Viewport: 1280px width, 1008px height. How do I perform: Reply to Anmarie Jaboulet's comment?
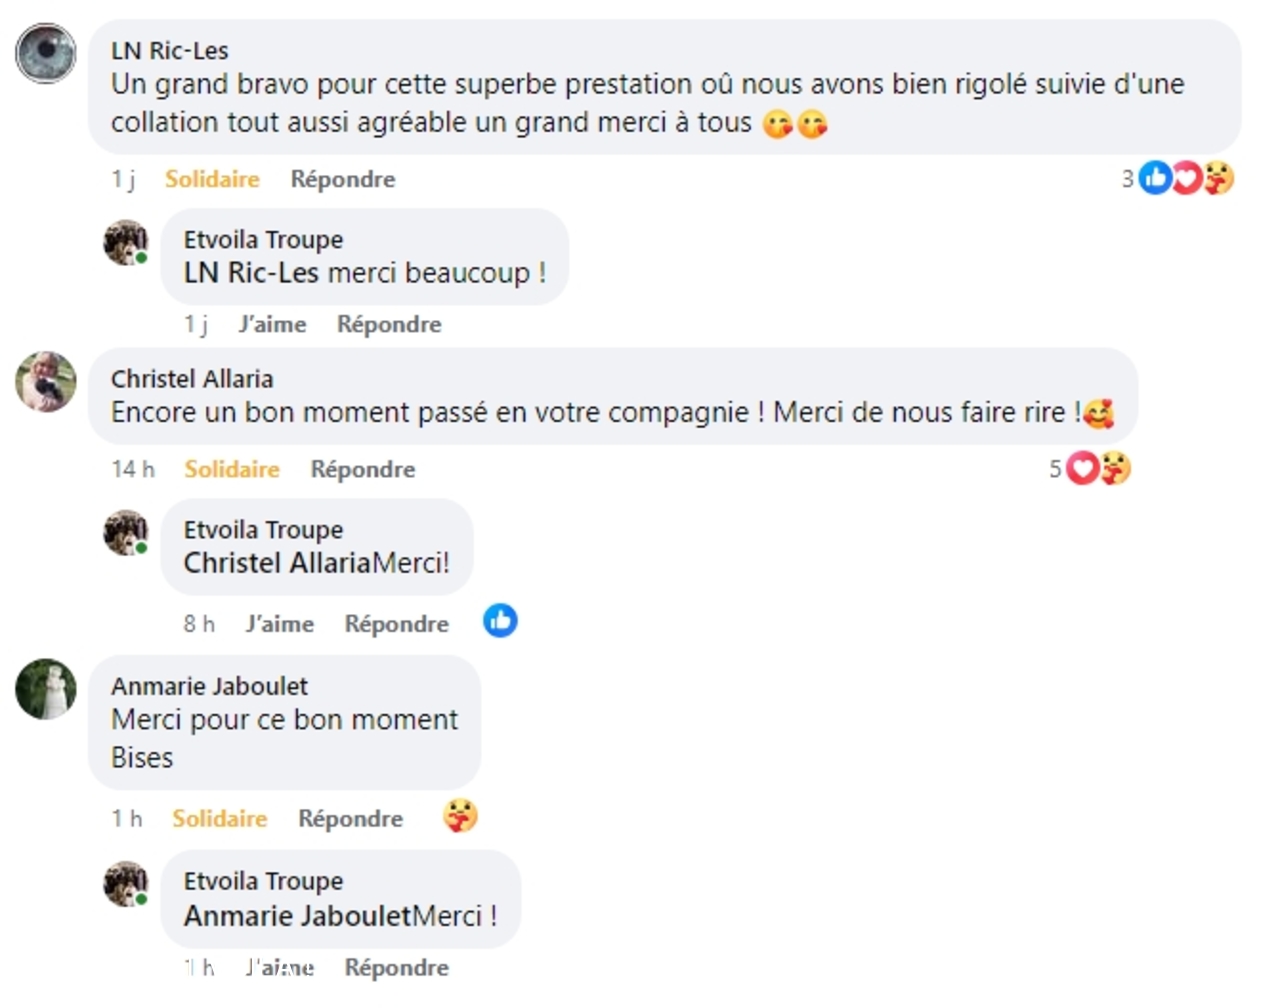(351, 818)
